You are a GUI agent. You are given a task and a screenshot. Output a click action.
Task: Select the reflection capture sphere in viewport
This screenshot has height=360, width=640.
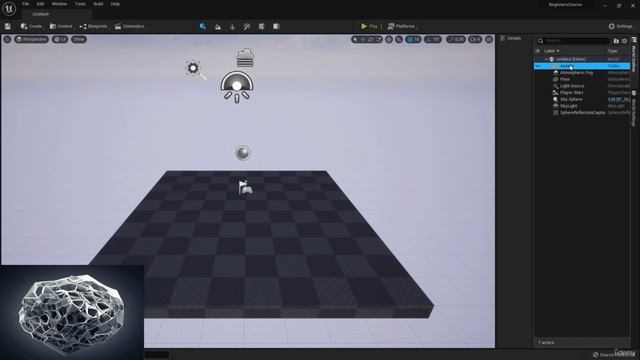click(243, 153)
